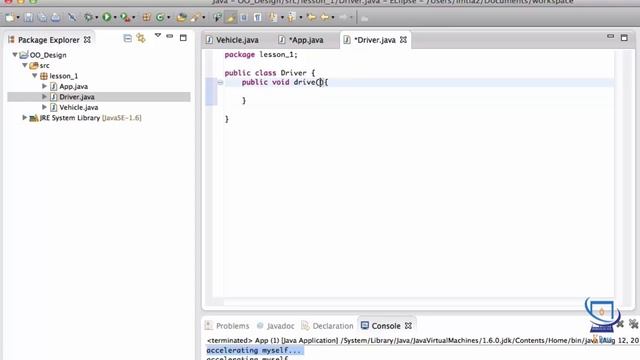640x360 pixels.
Task: Open dropdown arrow next to Search icon
Action: click(204, 18)
